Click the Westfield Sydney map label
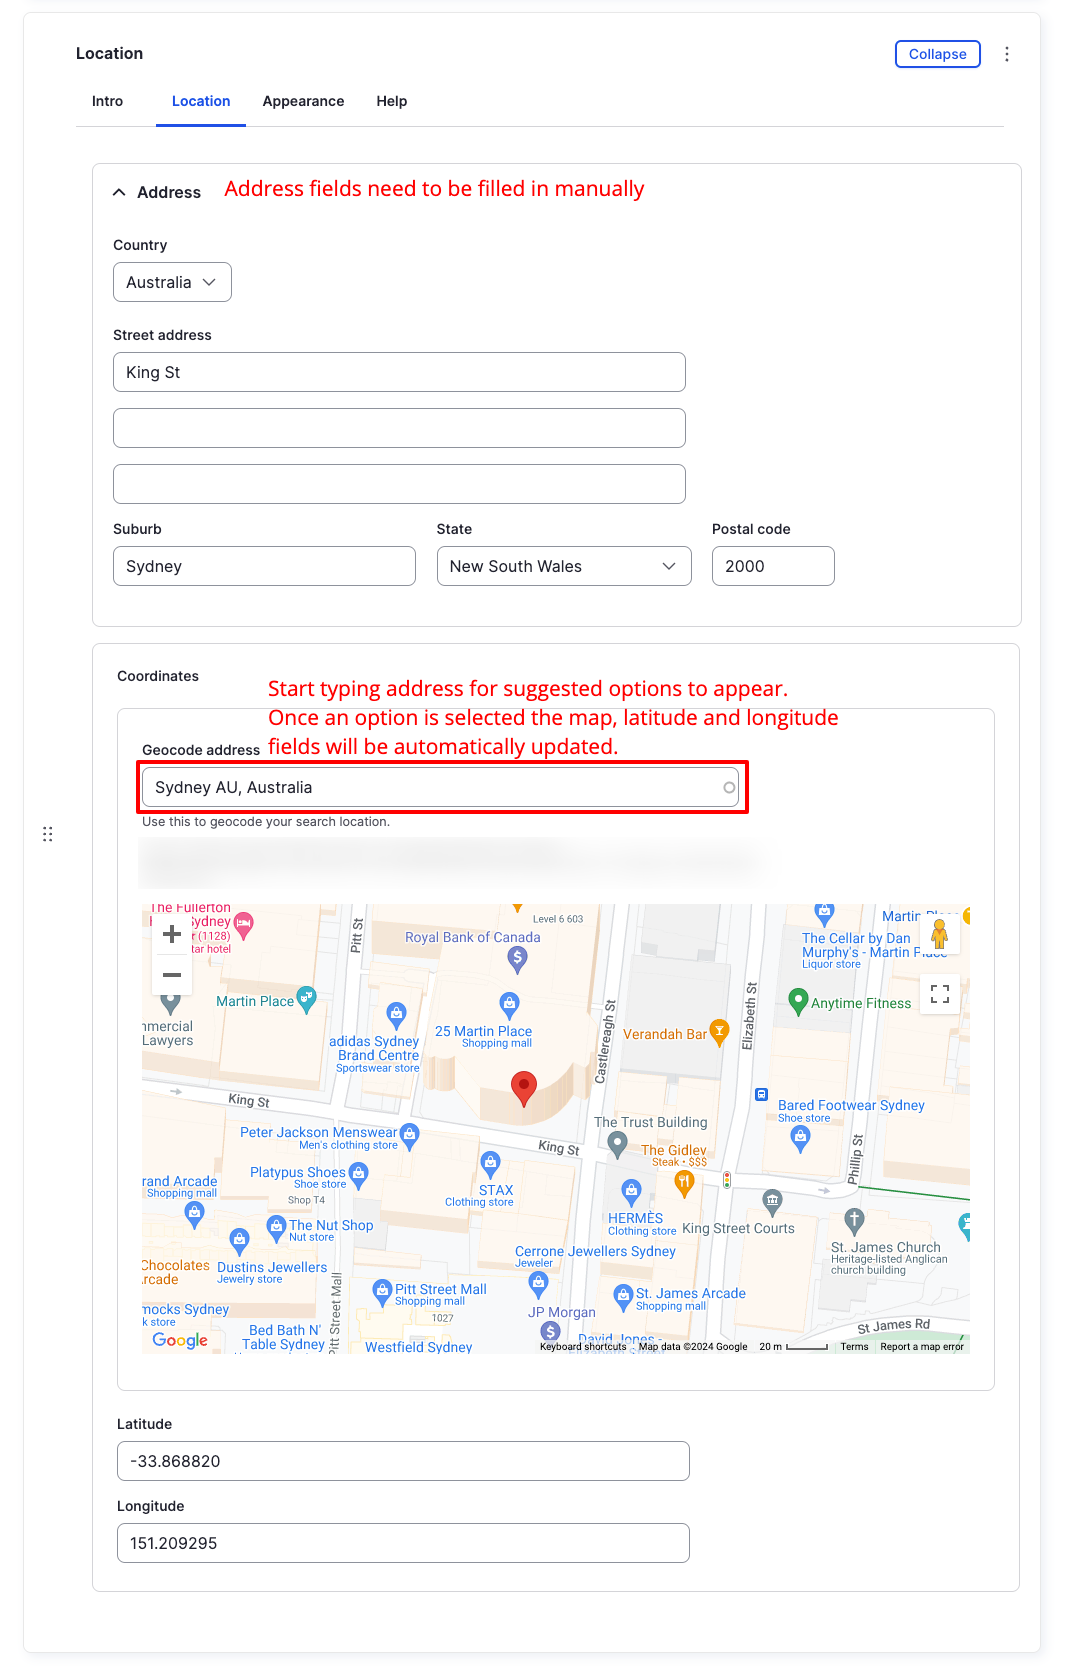Image resolution: width=1081 pixels, height=1666 pixels. 418,1347
